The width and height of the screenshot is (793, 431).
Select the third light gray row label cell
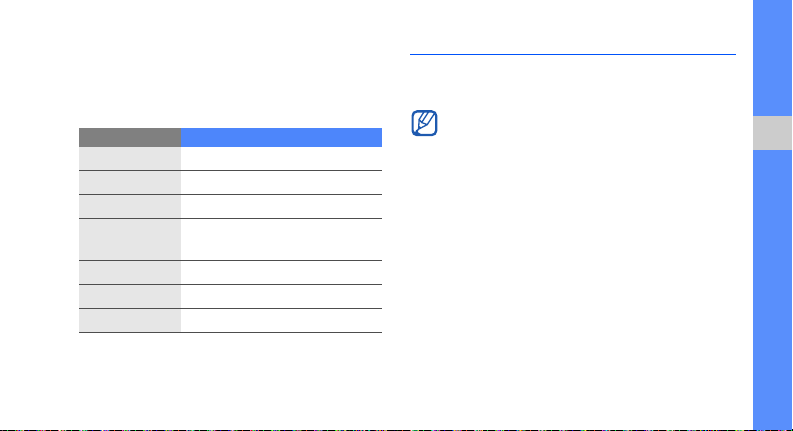(130, 206)
